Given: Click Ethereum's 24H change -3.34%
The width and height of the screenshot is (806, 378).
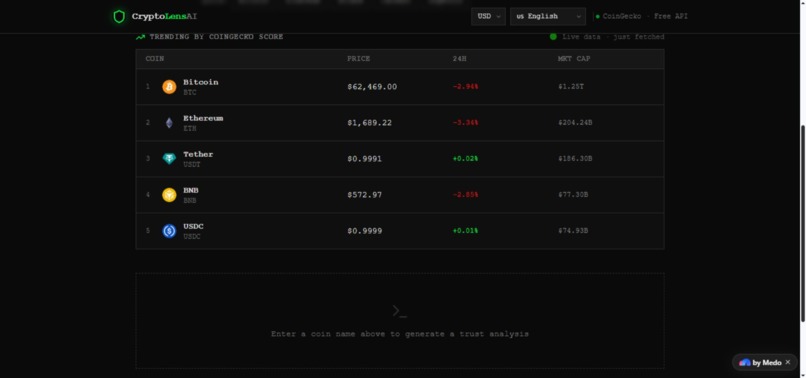Looking at the screenshot, I should 465,123.
